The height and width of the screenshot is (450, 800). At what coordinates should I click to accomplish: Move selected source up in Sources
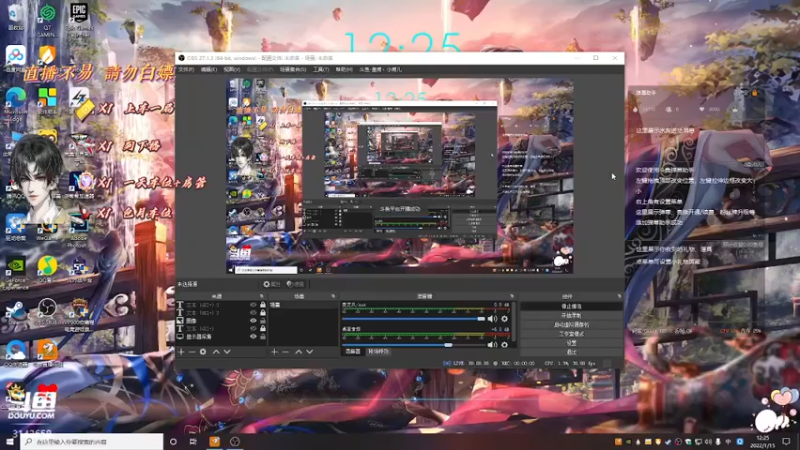click(216, 352)
